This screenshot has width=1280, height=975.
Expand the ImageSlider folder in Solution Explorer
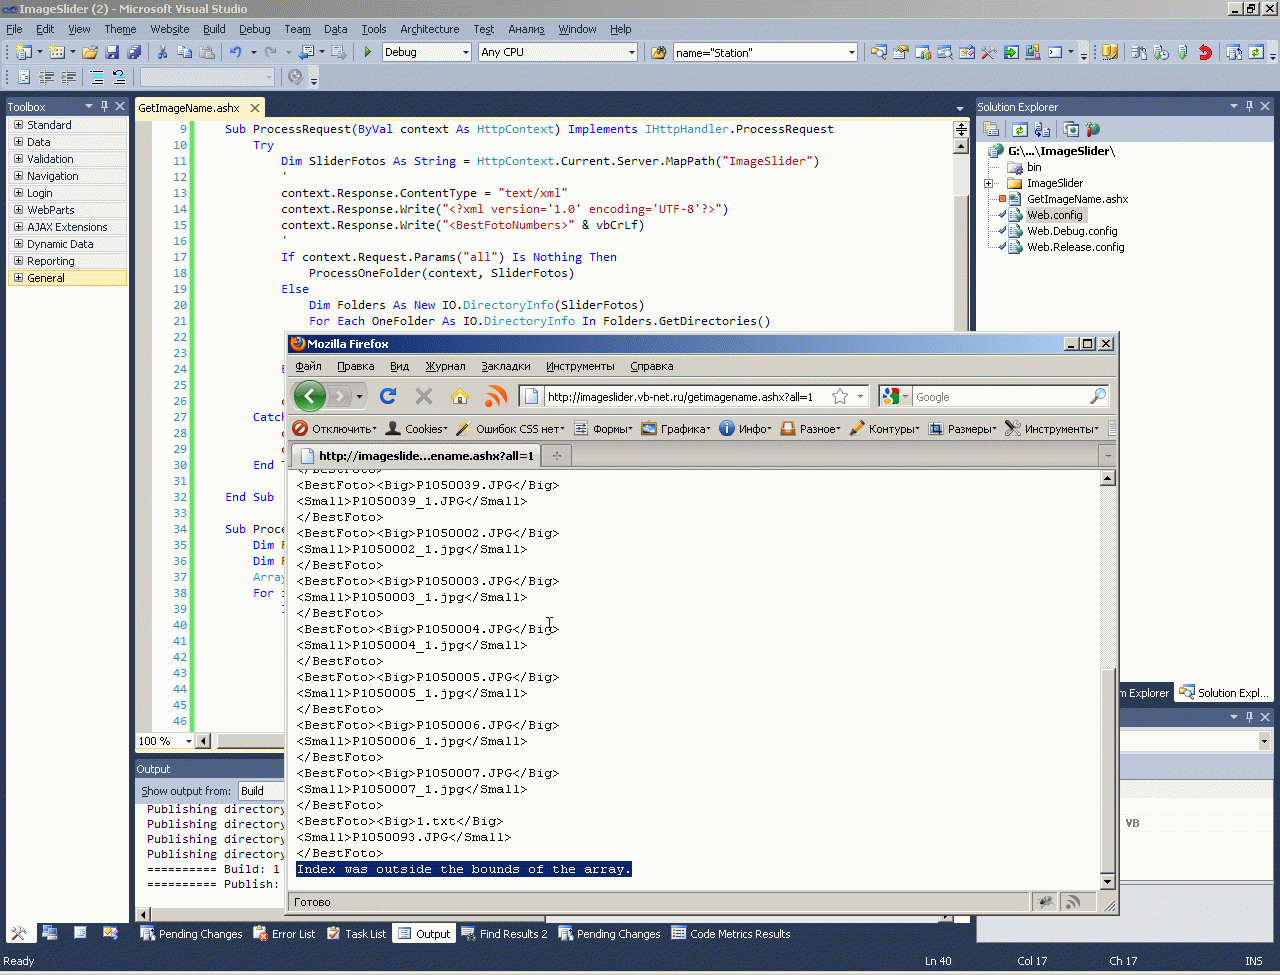point(989,183)
